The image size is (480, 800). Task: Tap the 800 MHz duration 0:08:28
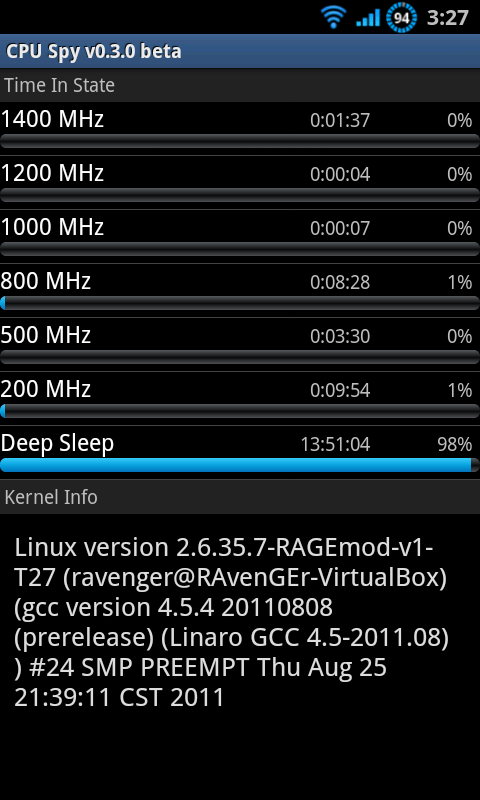click(x=340, y=282)
